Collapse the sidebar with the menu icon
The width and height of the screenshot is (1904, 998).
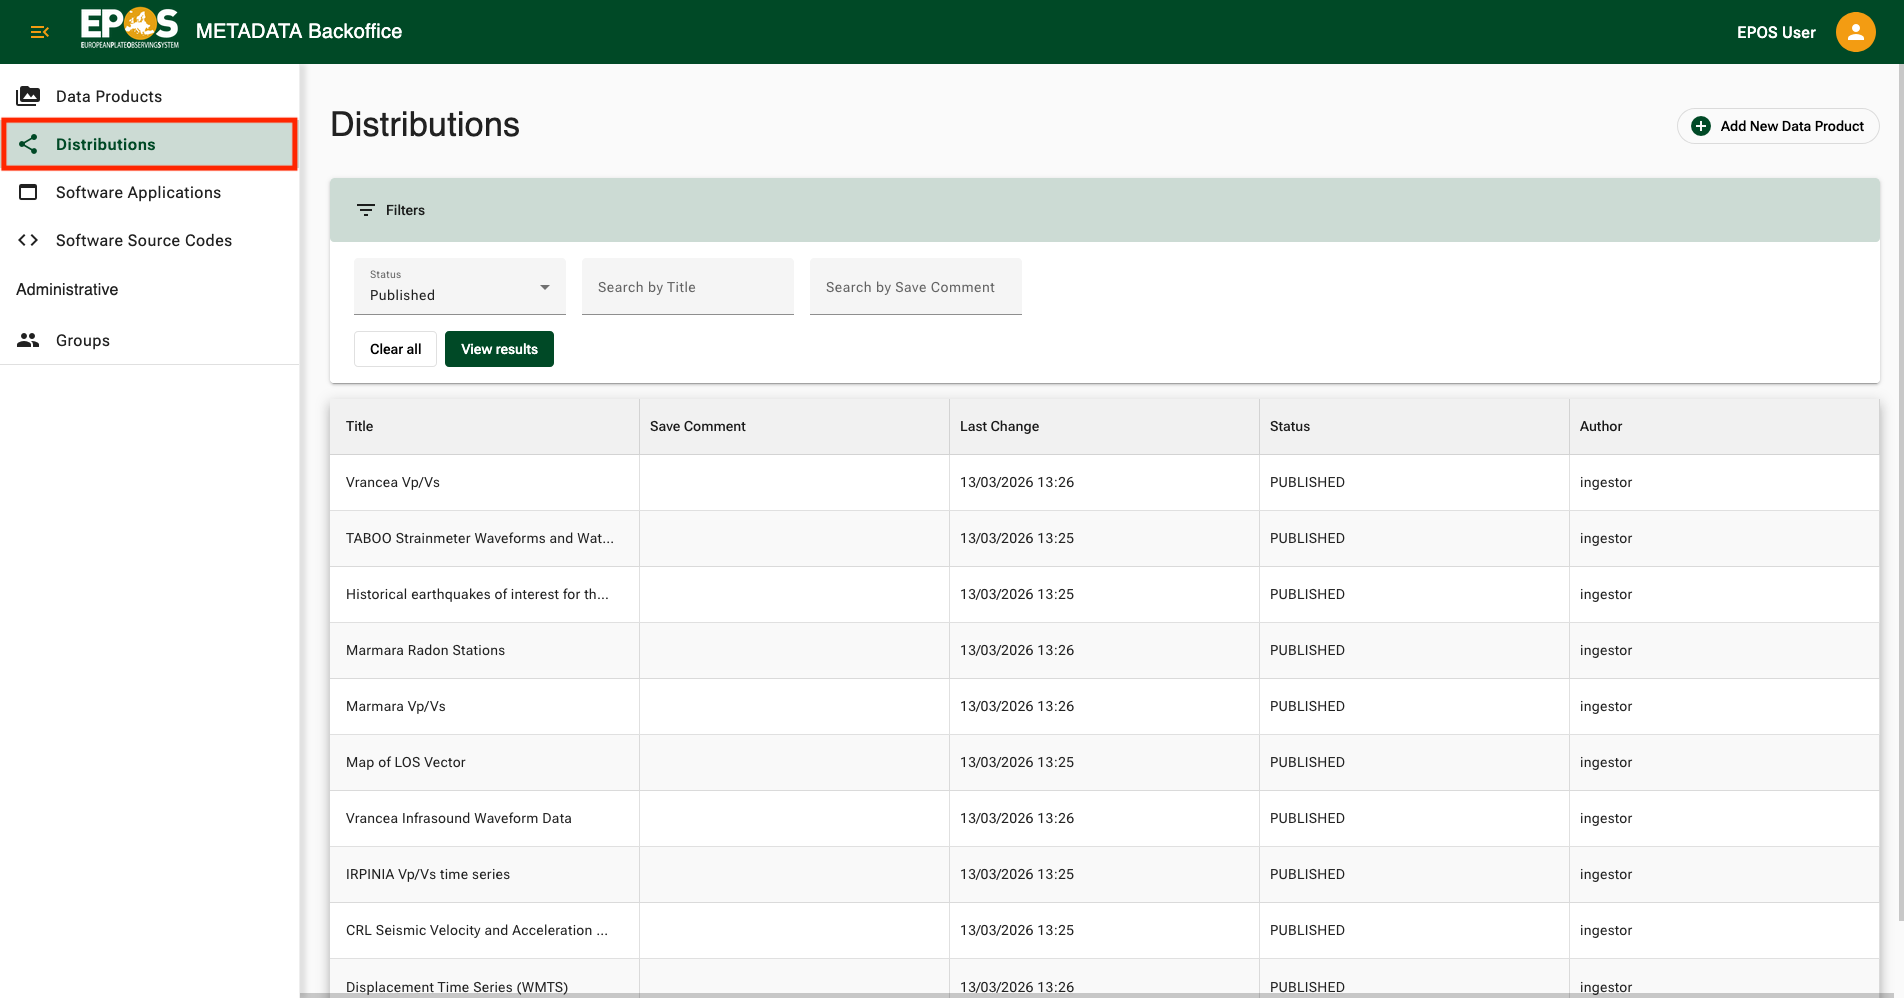39,31
